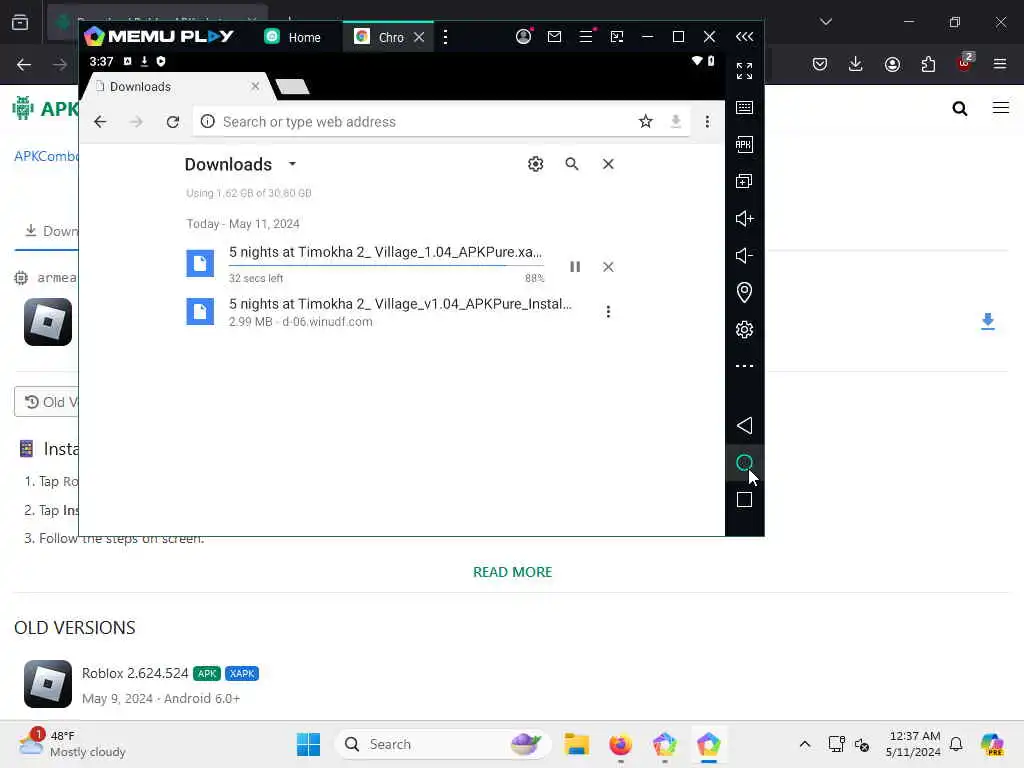Collapse MEmu sidebar with triple chevron
Image resolution: width=1024 pixels, height=768 pixels.
tap(744, 37)
